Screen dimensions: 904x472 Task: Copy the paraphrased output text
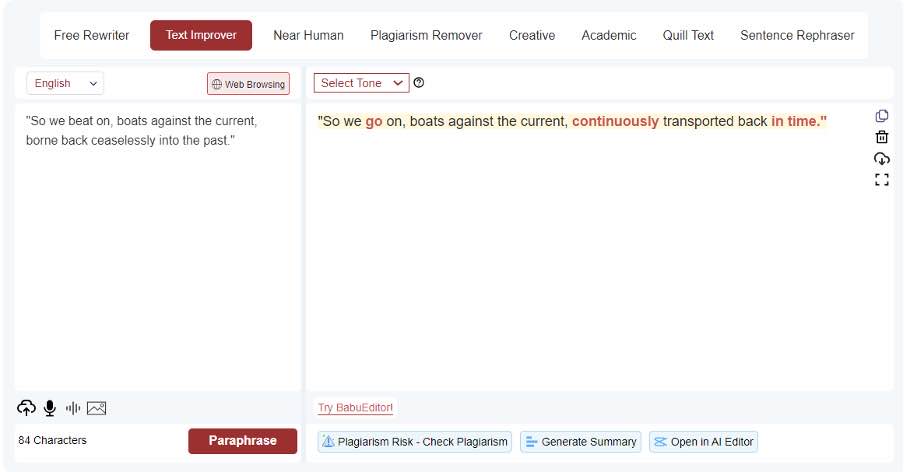tap(881, 116)
